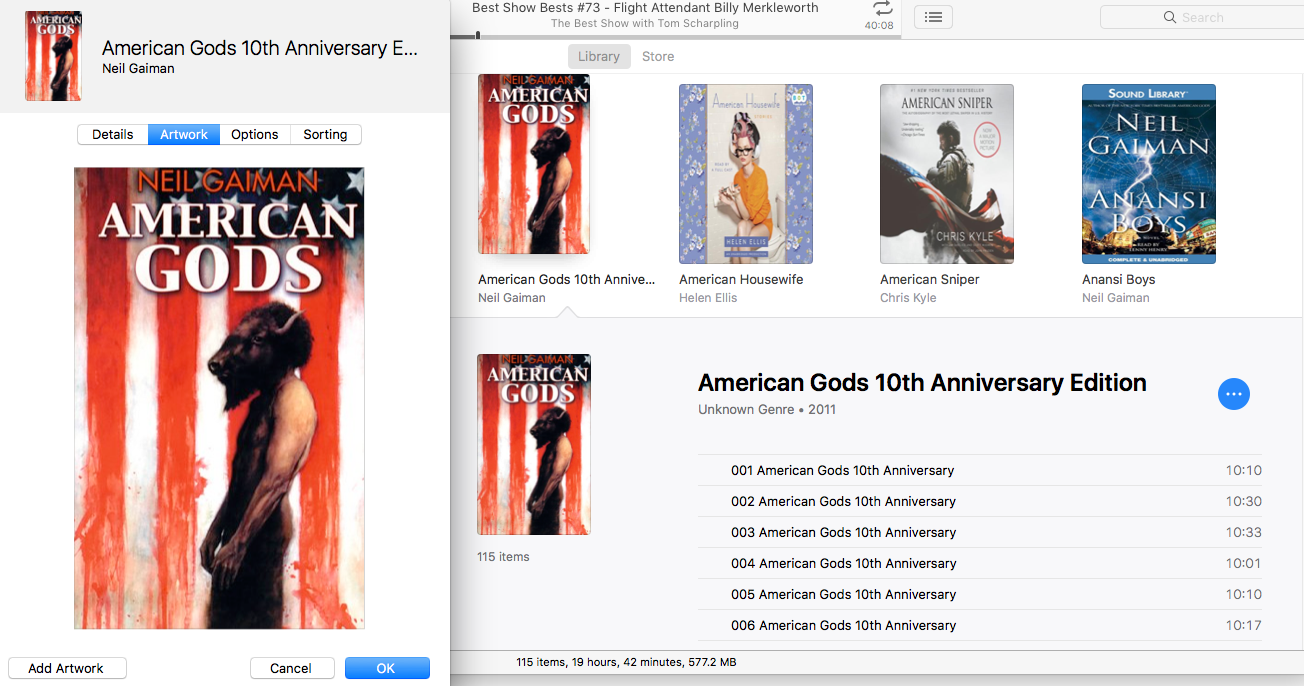Viewport: 1304px width, 686px height.
Task: Select track 006 American Gods 10th Anniversary
Action: [x=980, y=625]
